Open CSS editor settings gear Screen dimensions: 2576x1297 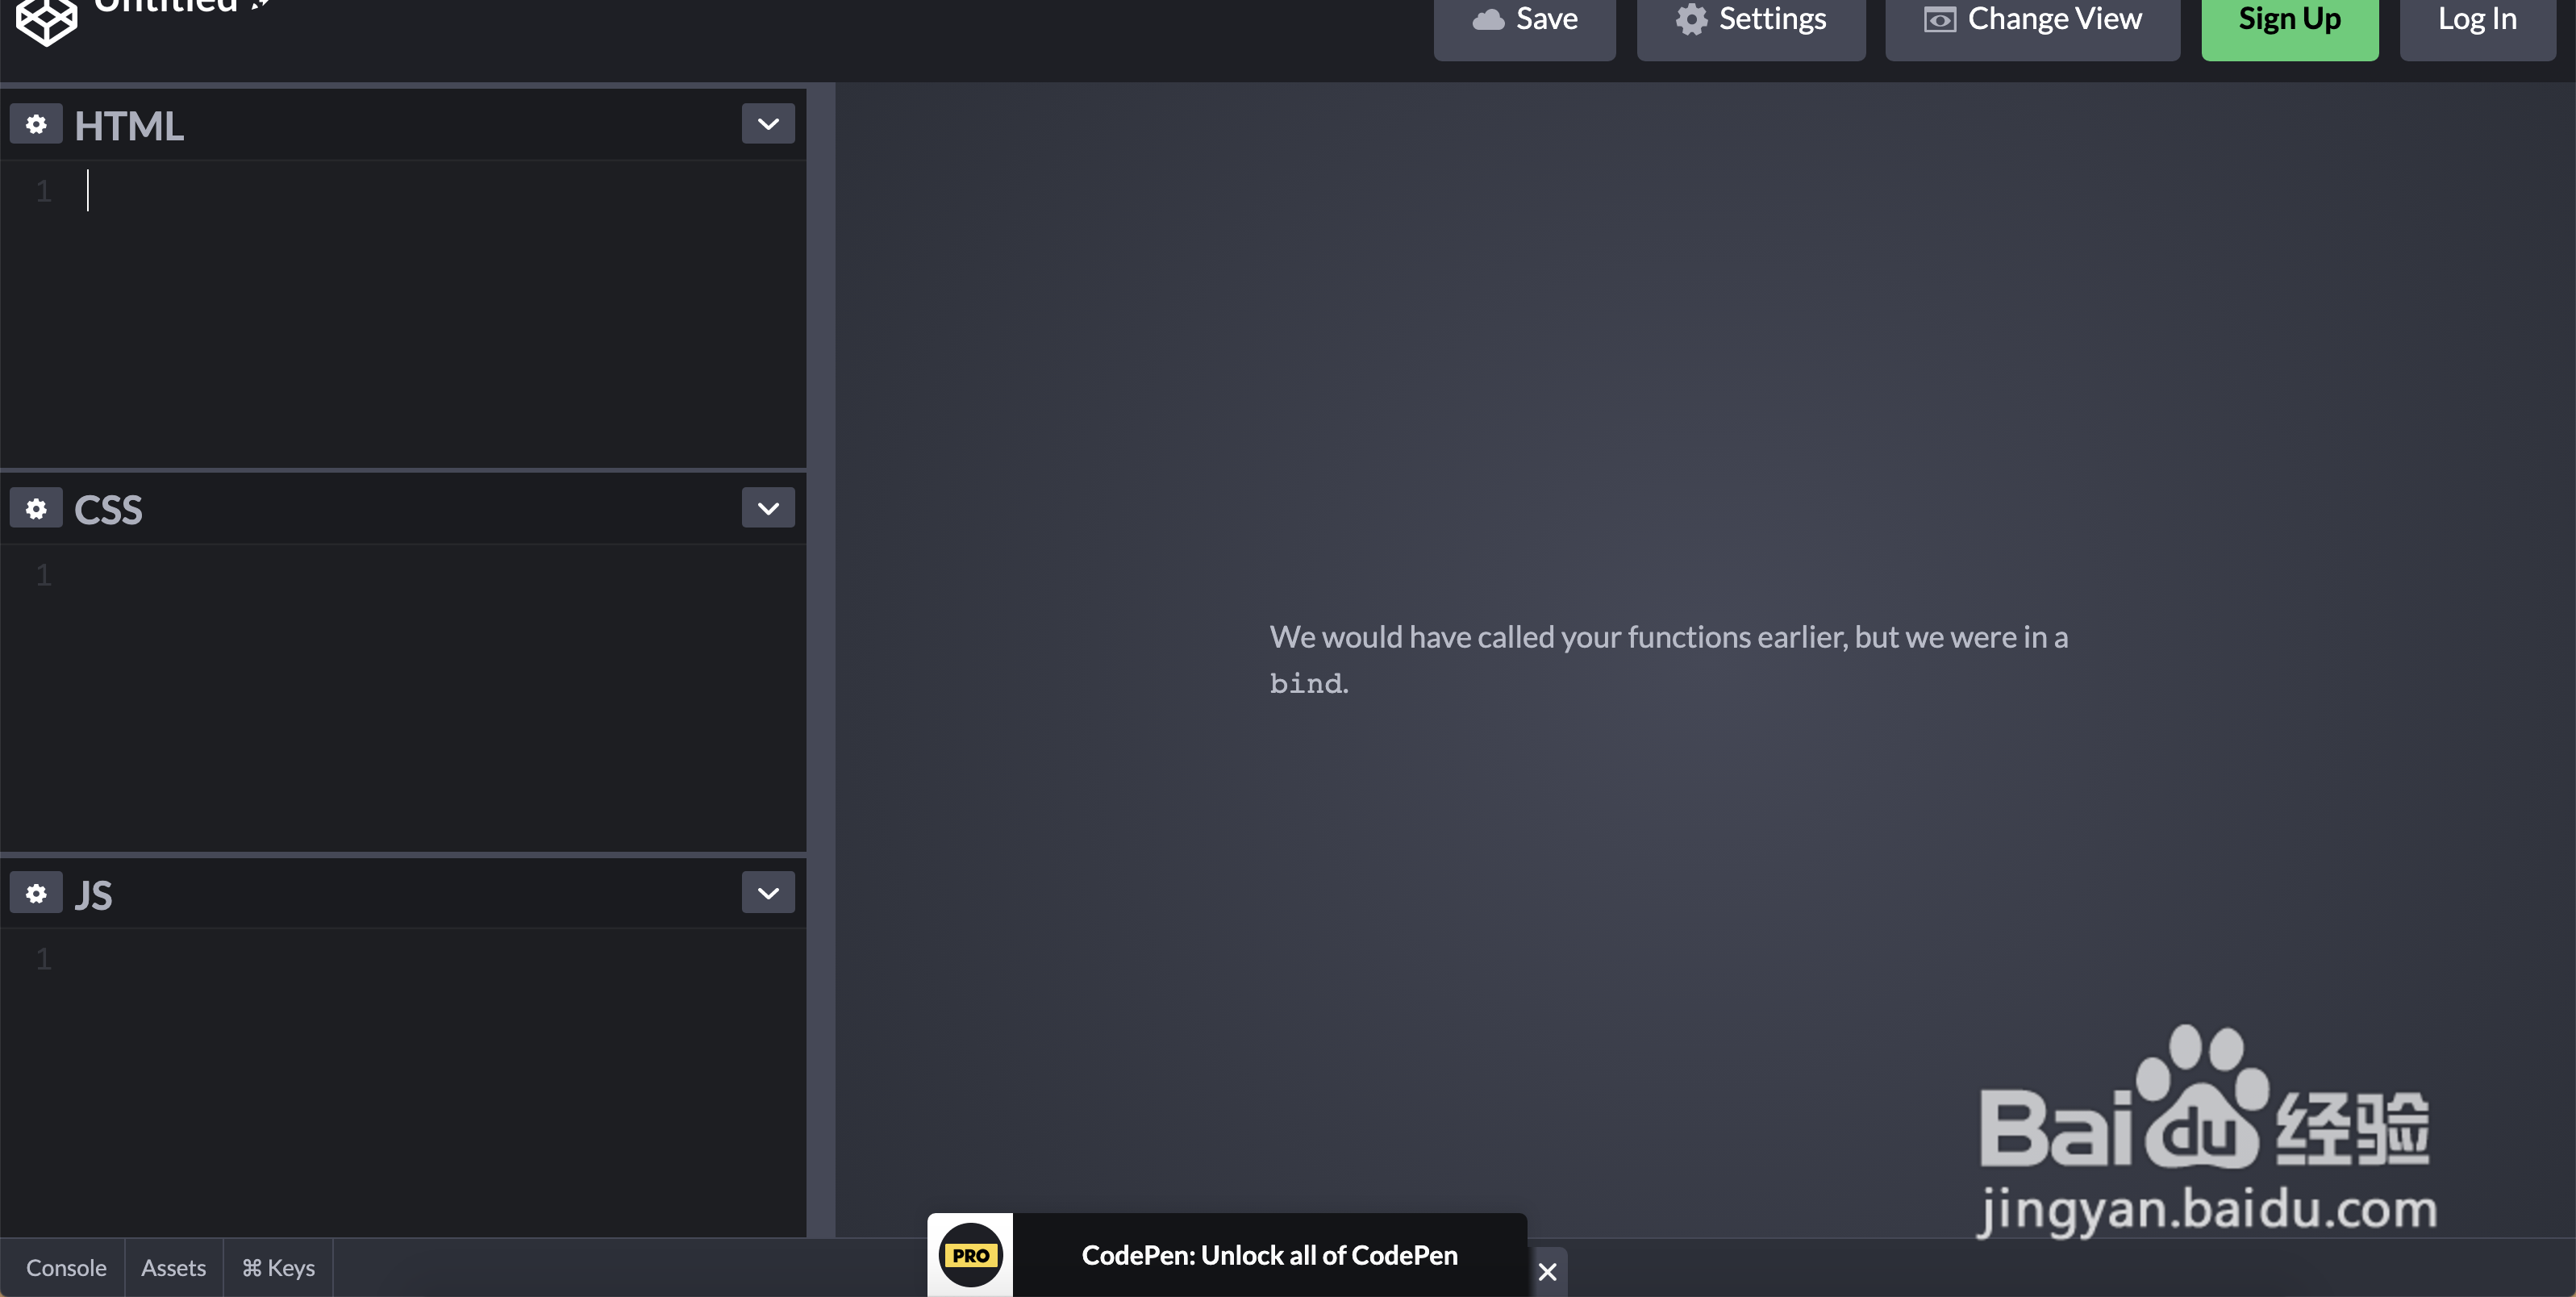pos(36,509)
